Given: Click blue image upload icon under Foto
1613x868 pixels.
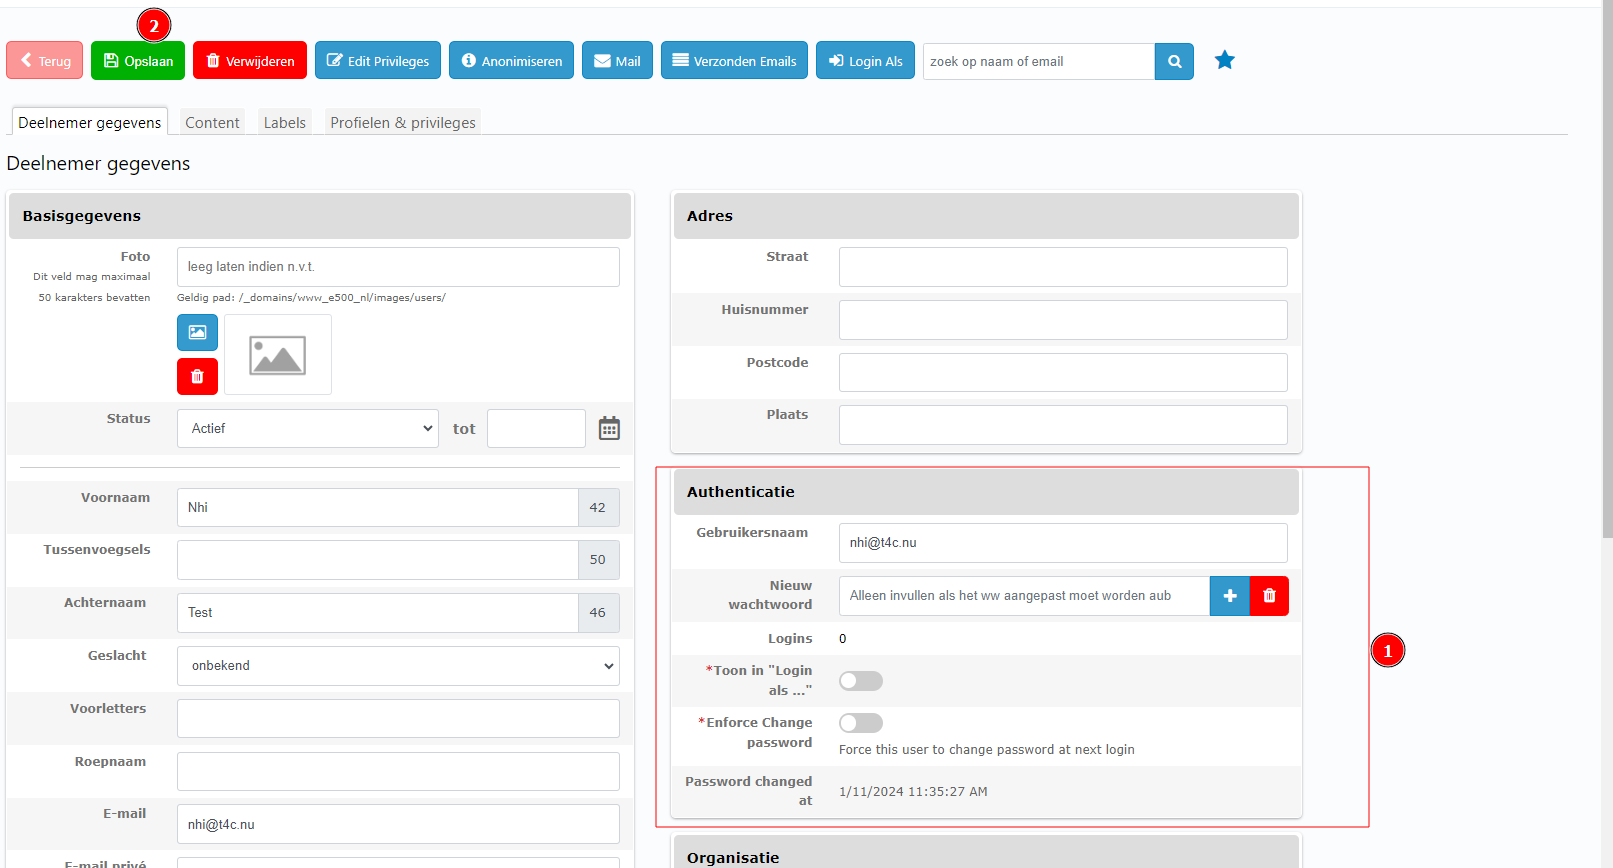Looking at the screenshot, I should [197, 333].
